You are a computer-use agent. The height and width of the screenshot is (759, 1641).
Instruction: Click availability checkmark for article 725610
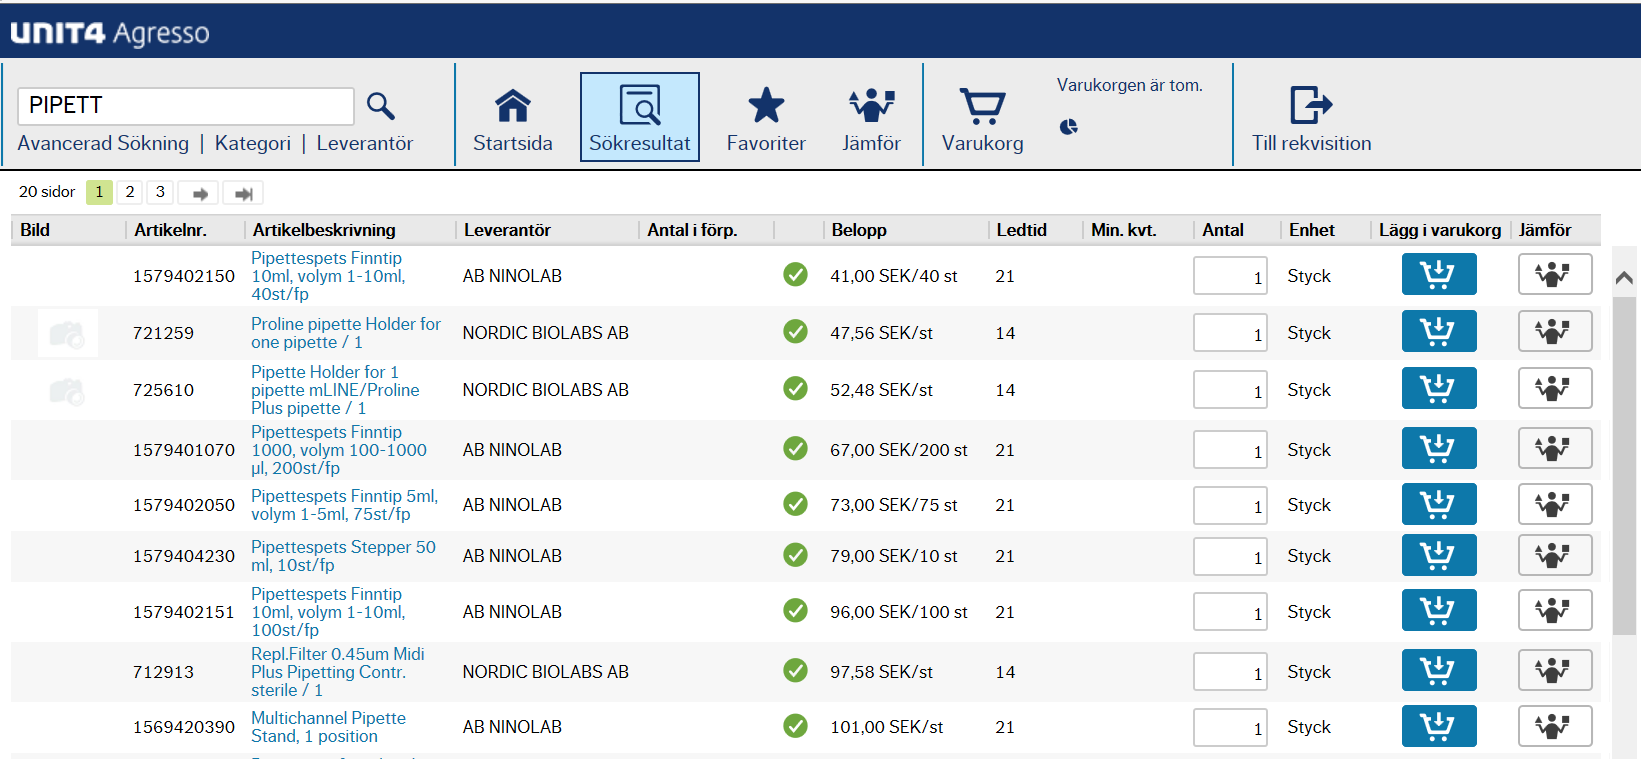point(795,388)
